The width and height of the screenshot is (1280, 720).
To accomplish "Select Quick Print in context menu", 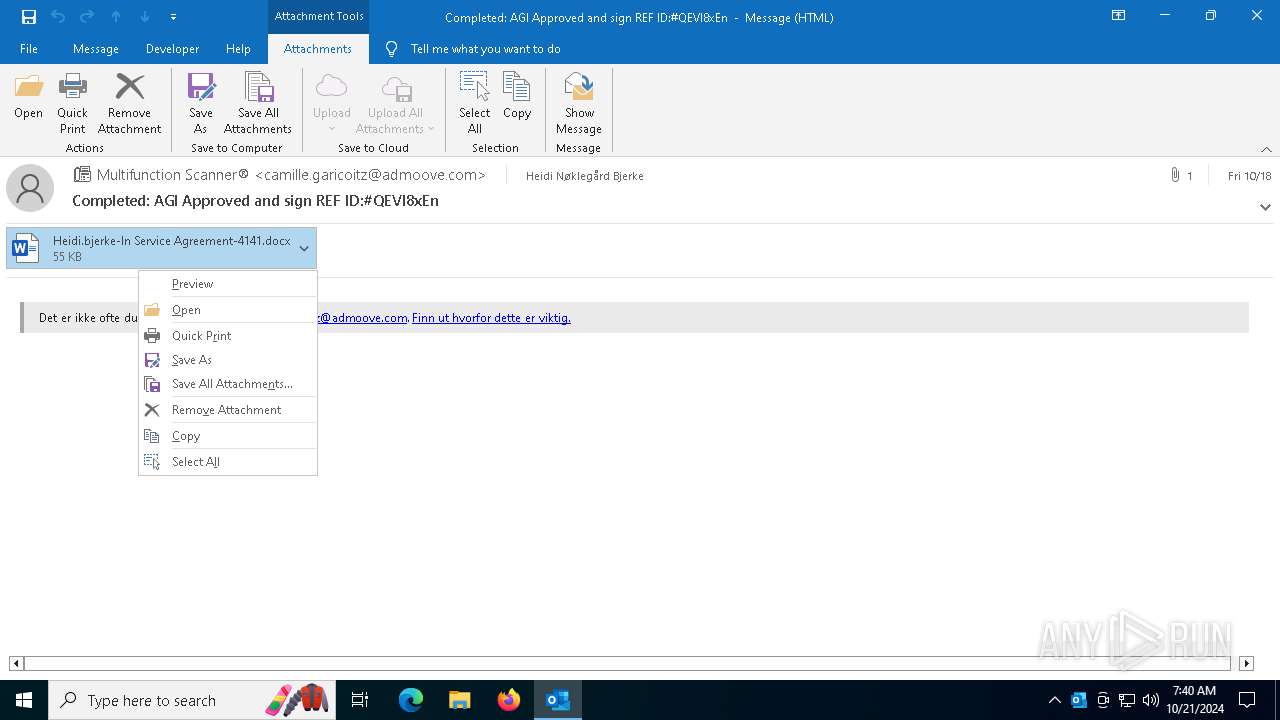I will [x=228, y=336].
